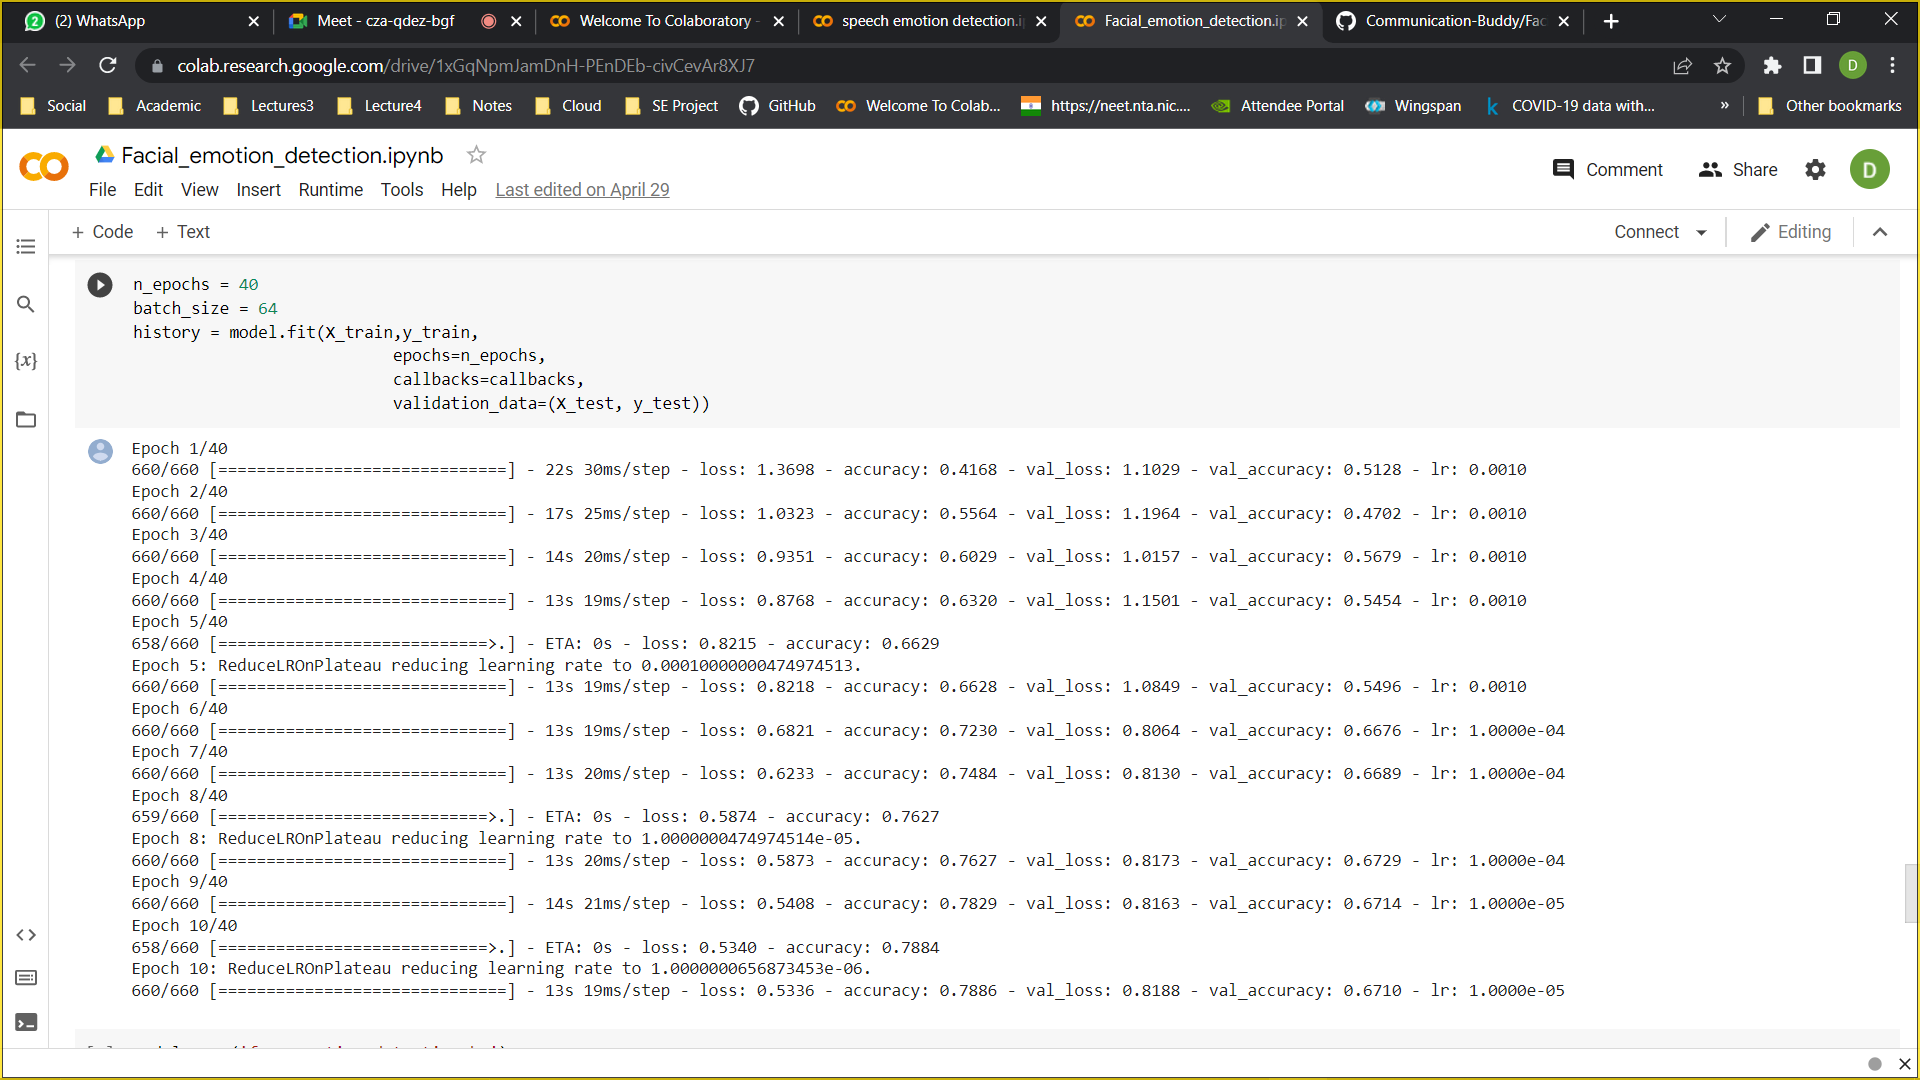This screenshot has width=1920, height=1080.
Task: Open the Runtime menu
Action: [x=330, y=190]
